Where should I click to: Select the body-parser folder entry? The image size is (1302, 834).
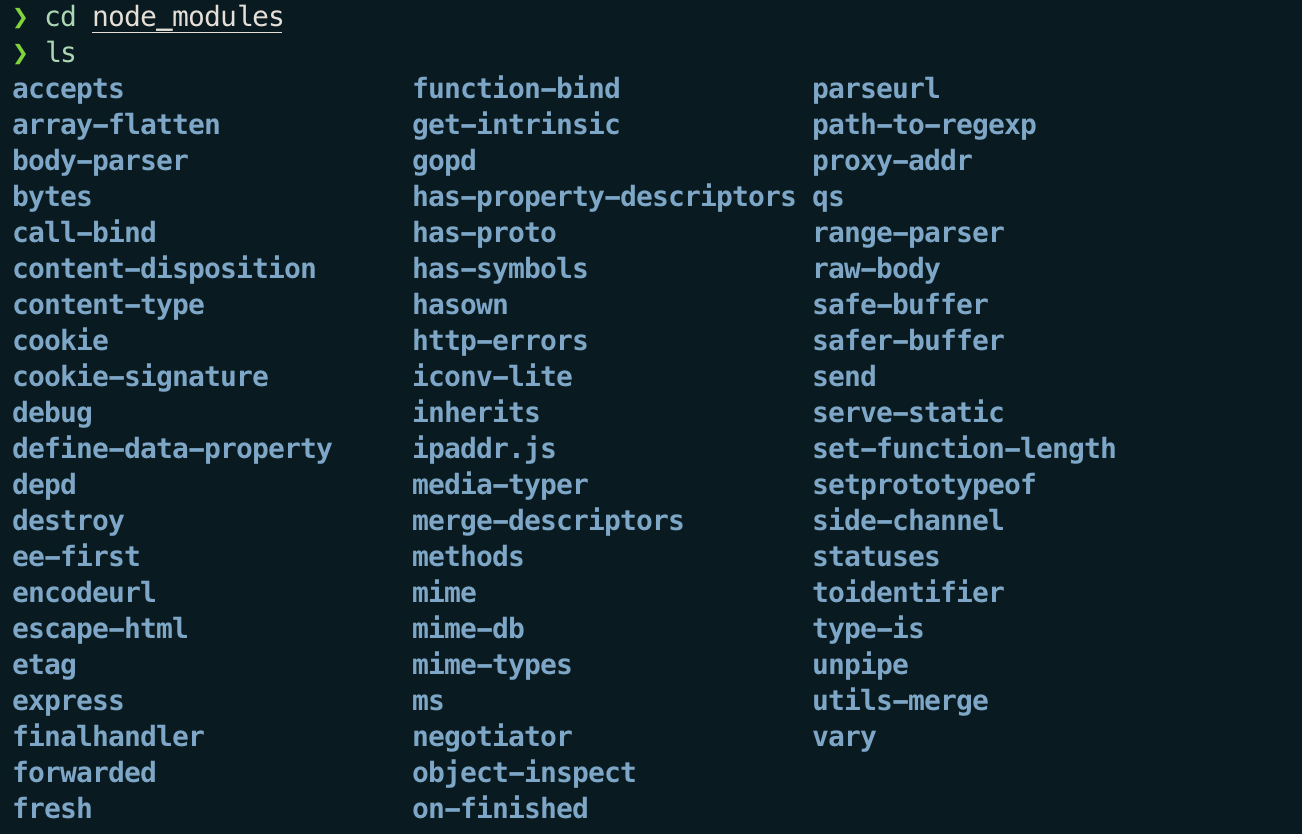(x=100, y=161)
